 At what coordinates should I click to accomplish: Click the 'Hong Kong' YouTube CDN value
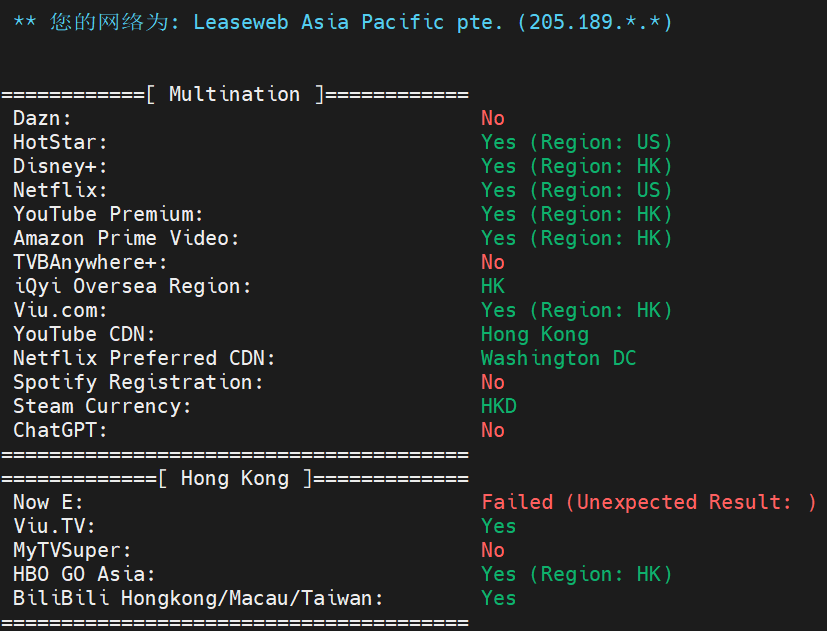(x=534, y=335)
